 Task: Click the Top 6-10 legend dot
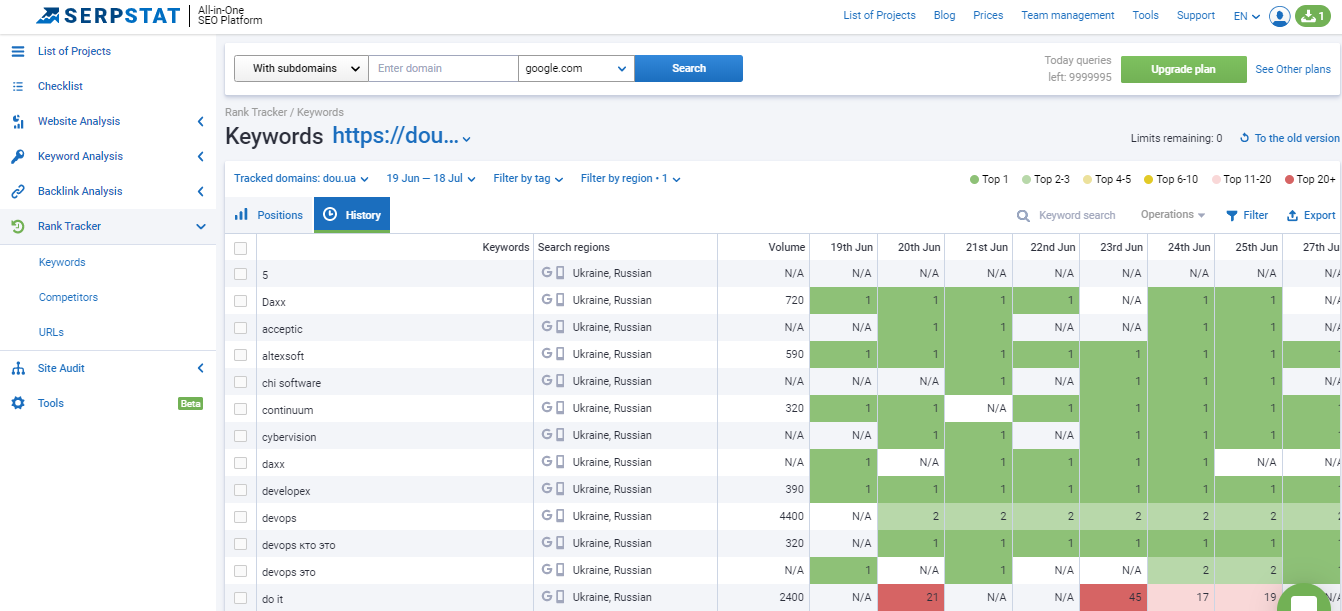coord(1149,180)
